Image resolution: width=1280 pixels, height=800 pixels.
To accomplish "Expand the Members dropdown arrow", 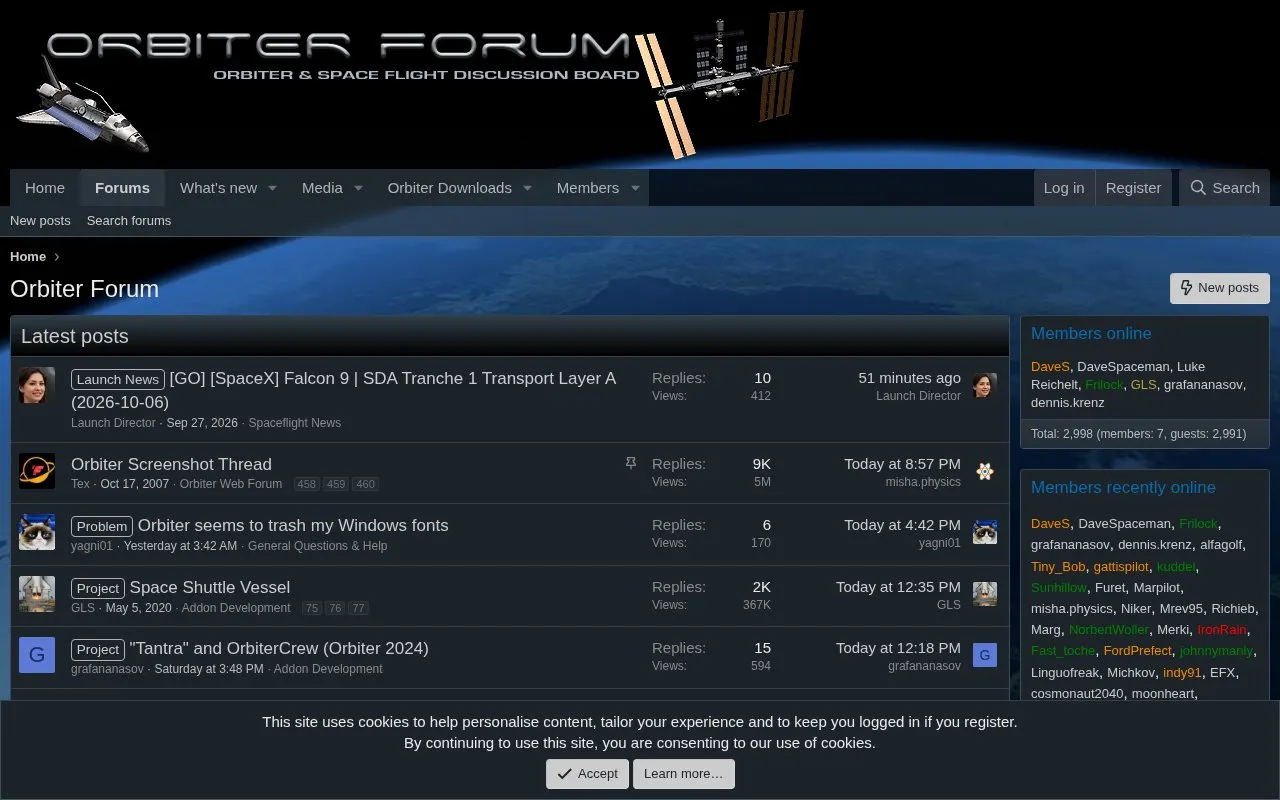I will 635,188.
